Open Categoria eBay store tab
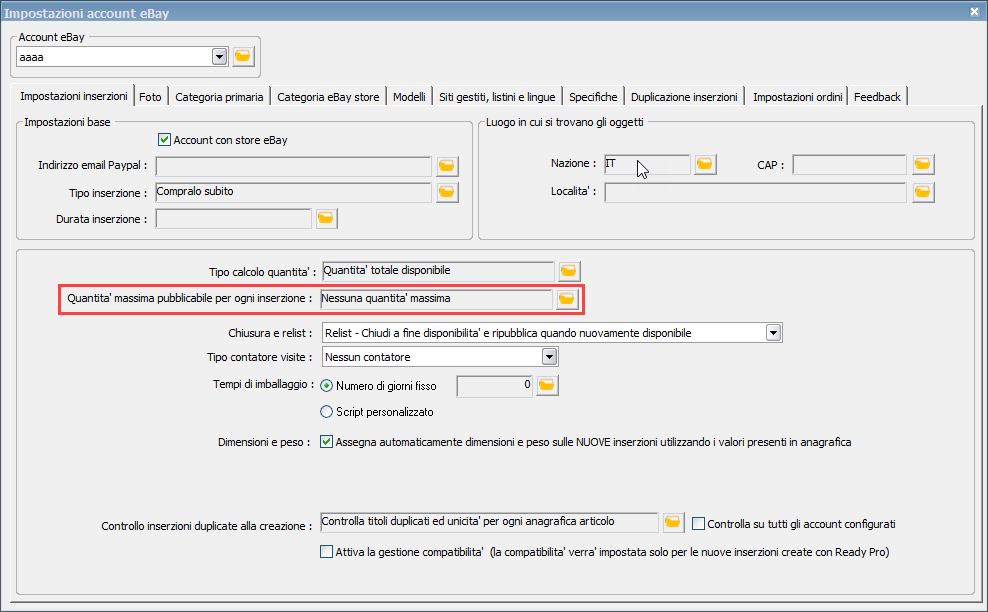988x612 pixels. [x=328, y=96]
